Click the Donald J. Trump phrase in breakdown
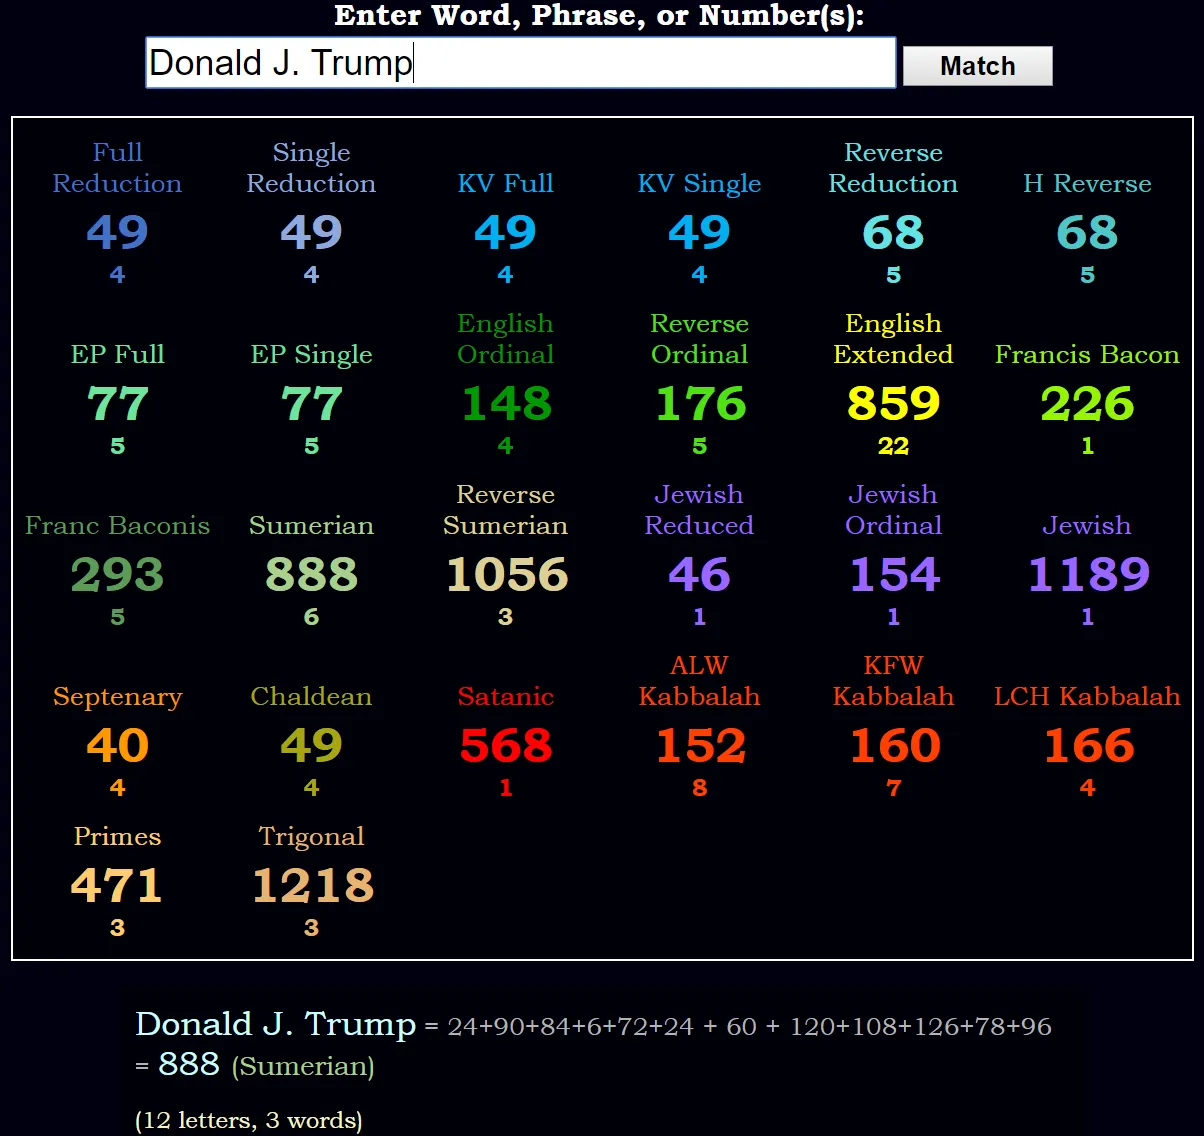The width and height of the screenshot is (1204, 1136). pos(275,1024)
